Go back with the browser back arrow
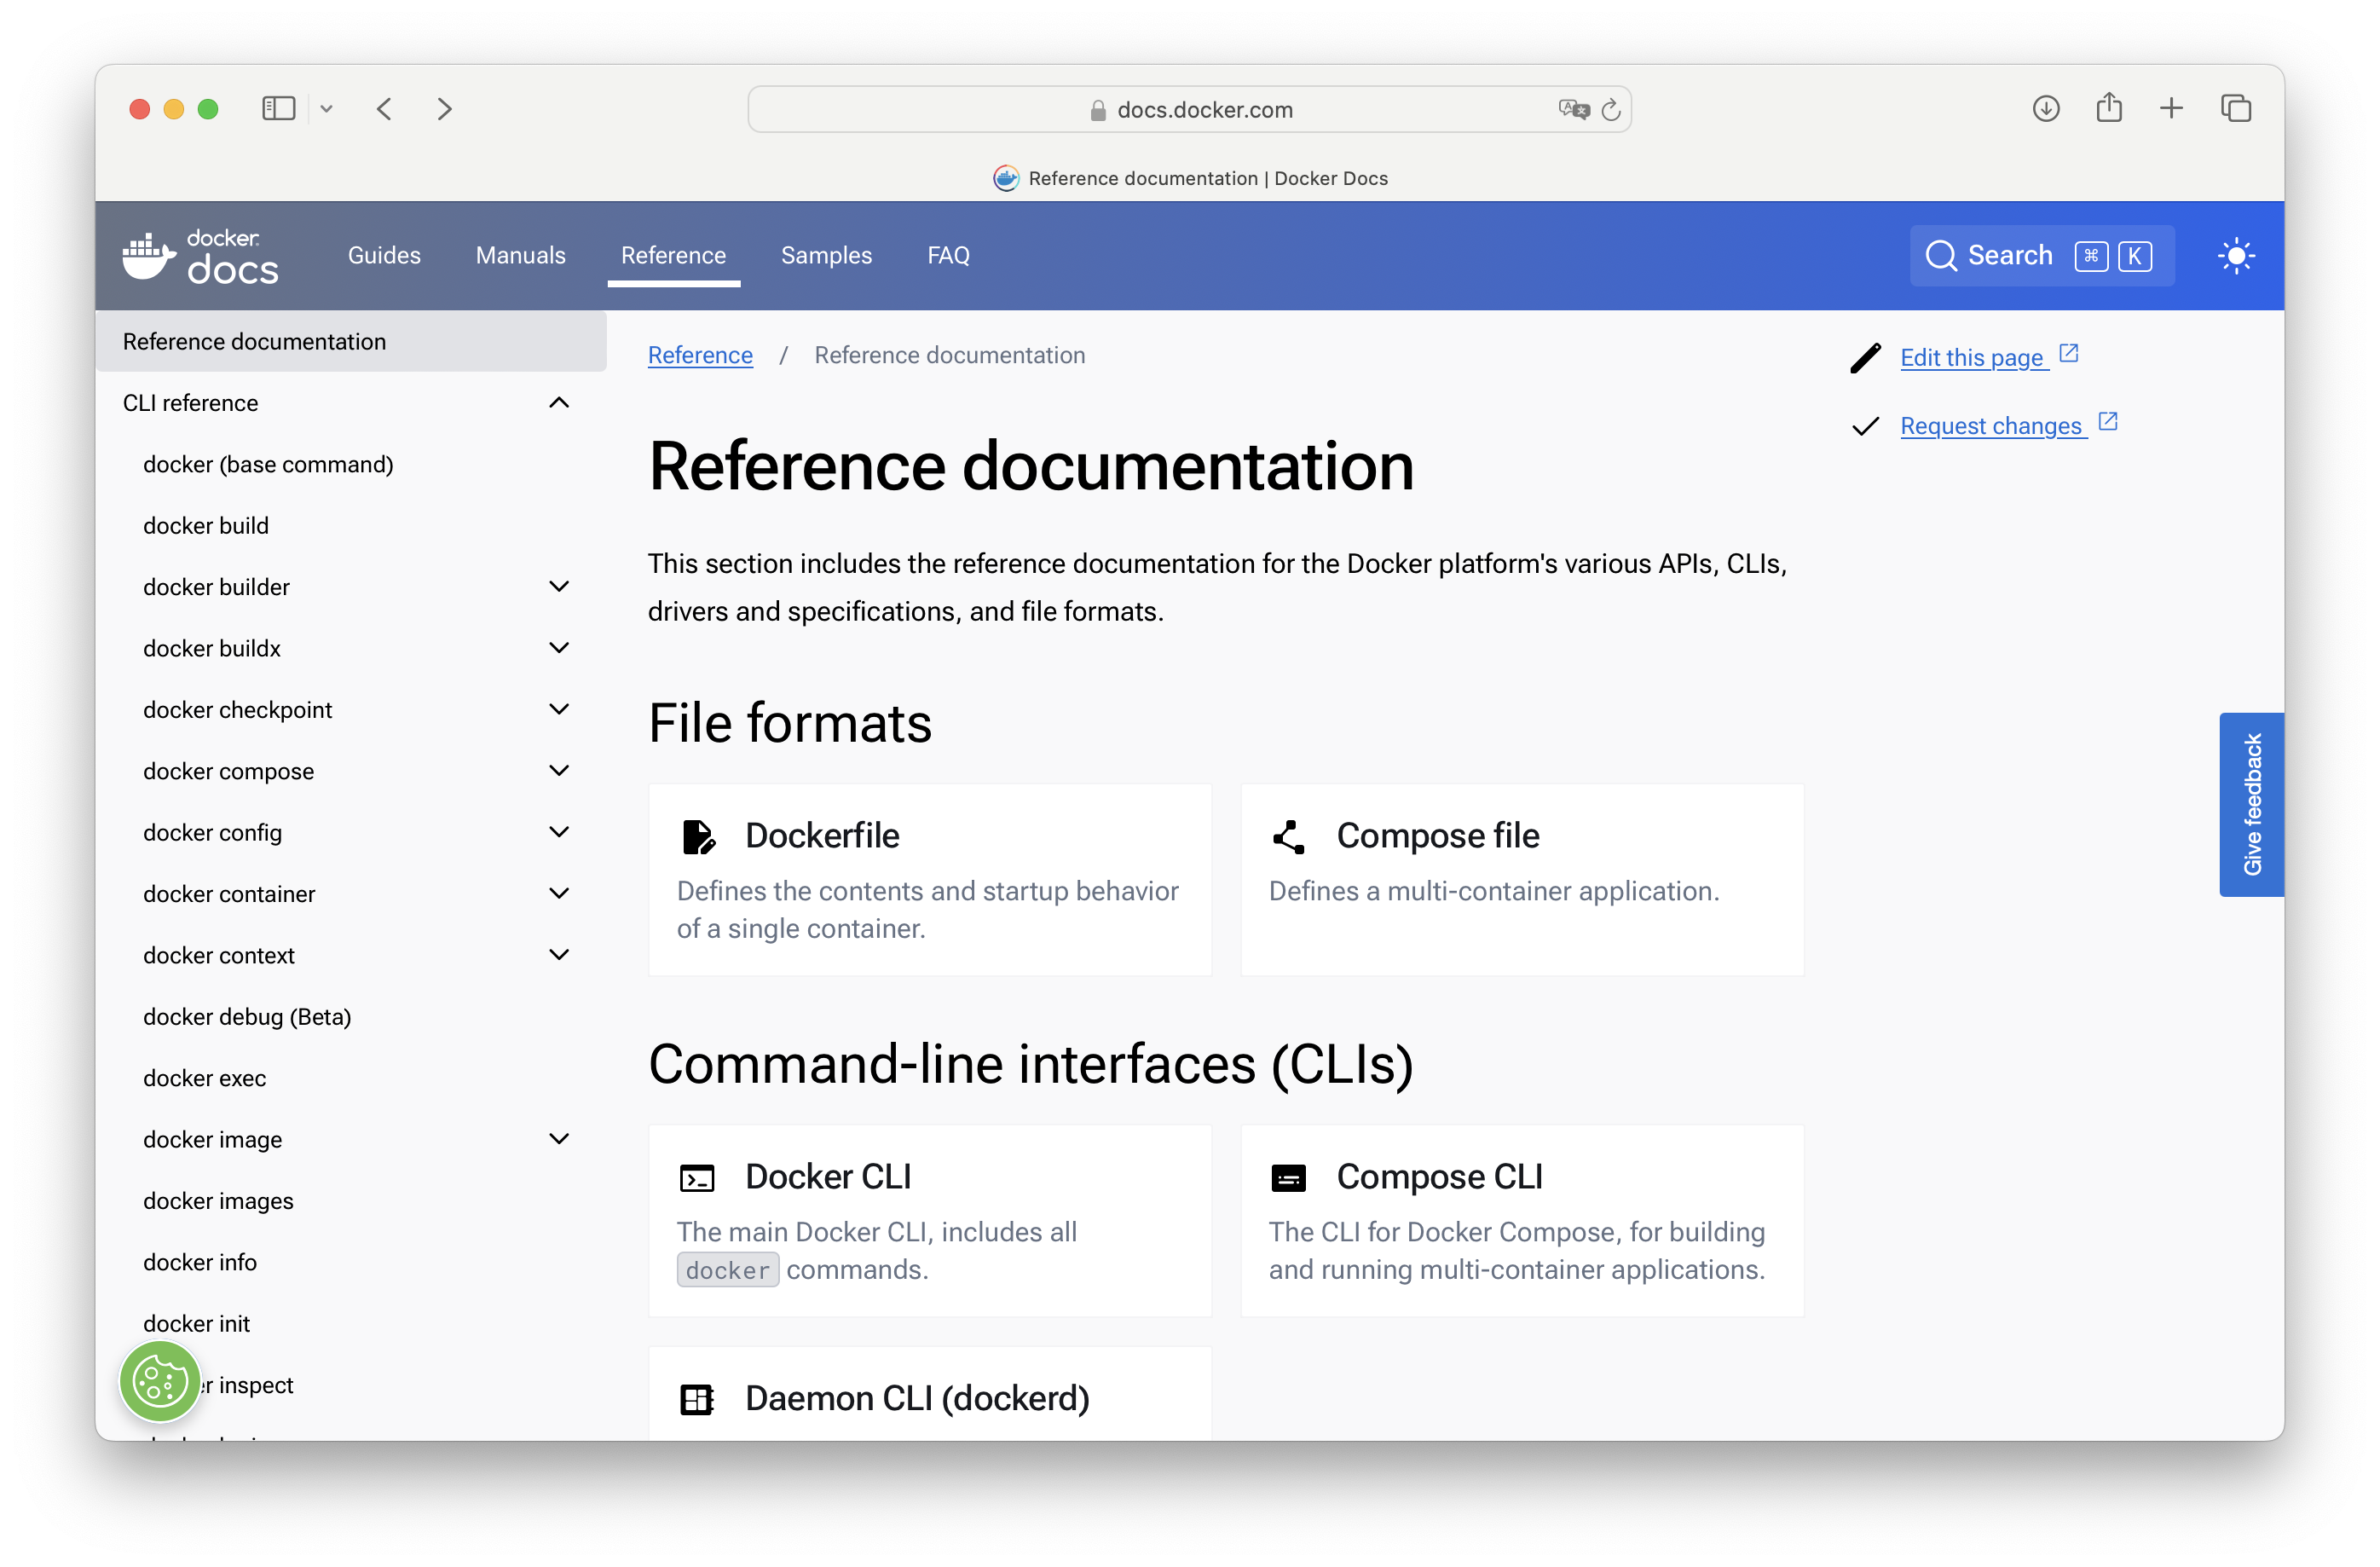This screenshot has width=2380, height=1567. [385, 108]
